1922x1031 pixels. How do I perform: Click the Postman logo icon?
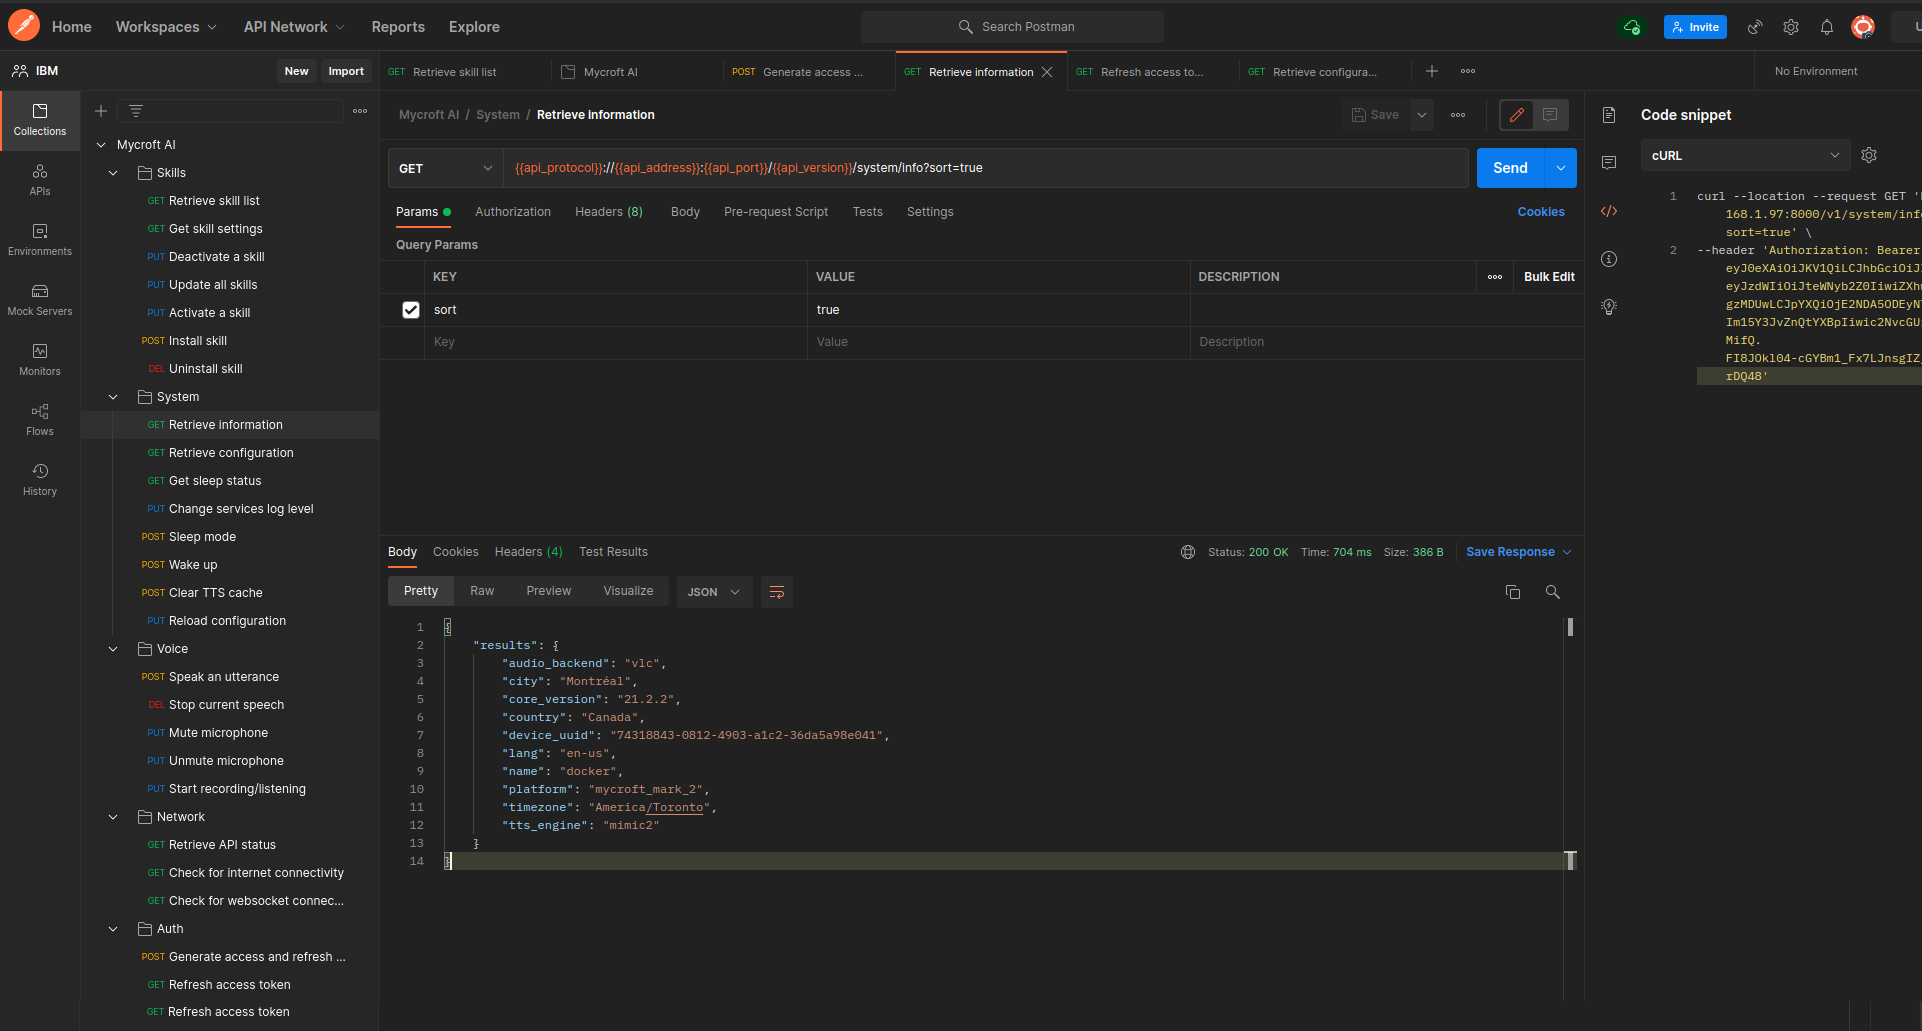tap(24, 26)
